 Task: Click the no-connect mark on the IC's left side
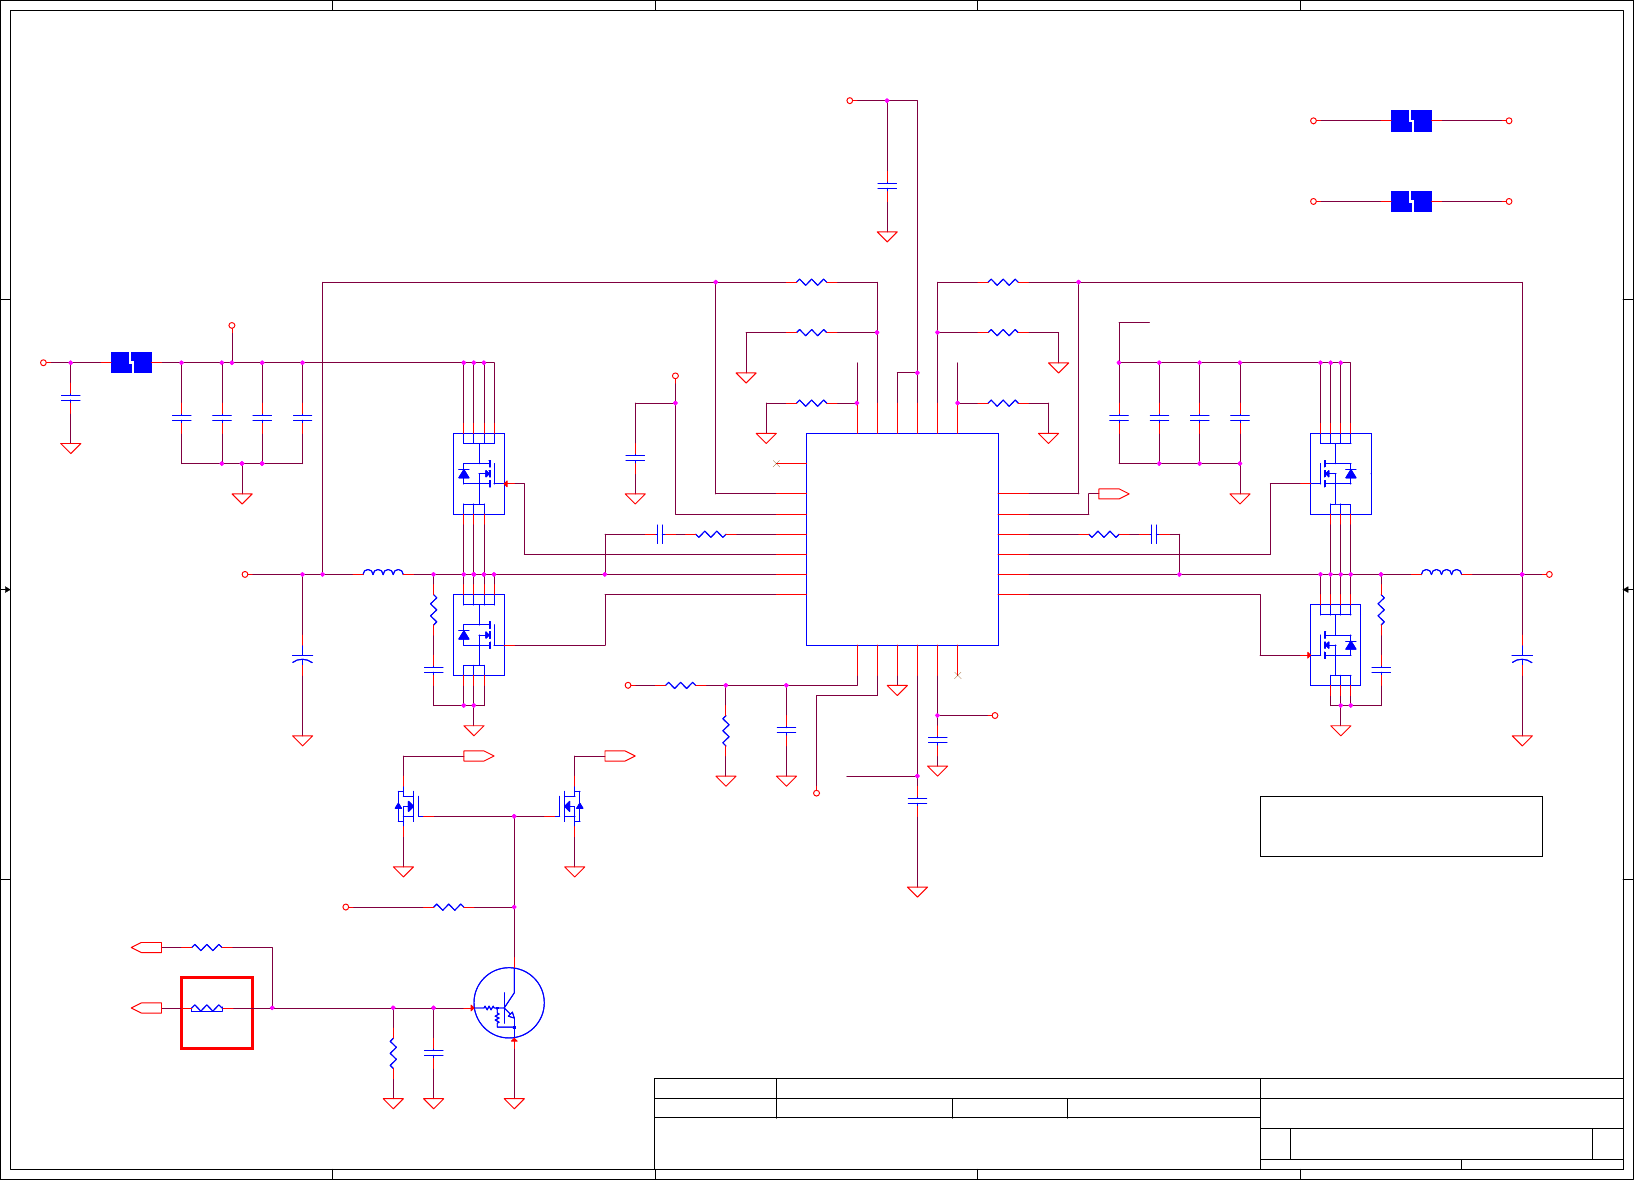point(777,464)
